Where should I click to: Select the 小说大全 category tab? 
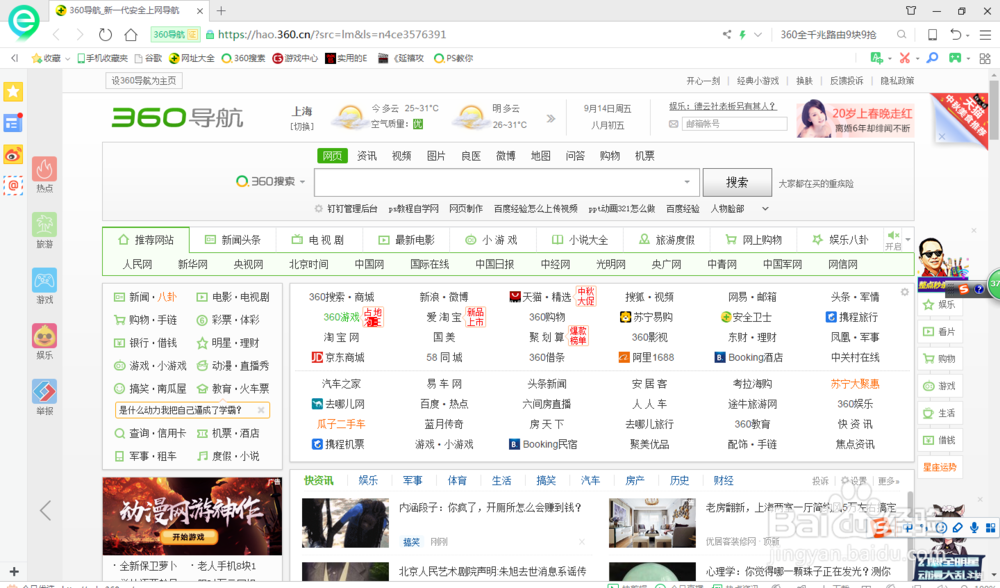point(580,240)
